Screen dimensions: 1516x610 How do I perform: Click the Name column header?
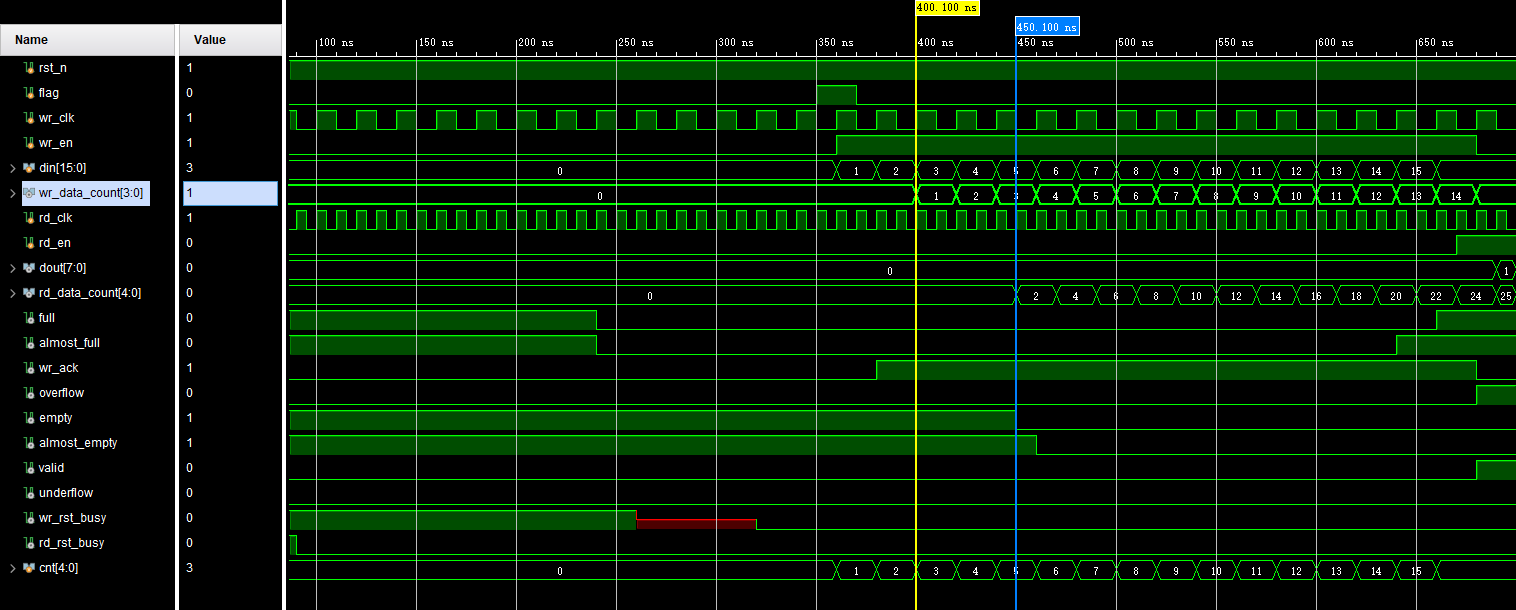(x=32, y=40)
